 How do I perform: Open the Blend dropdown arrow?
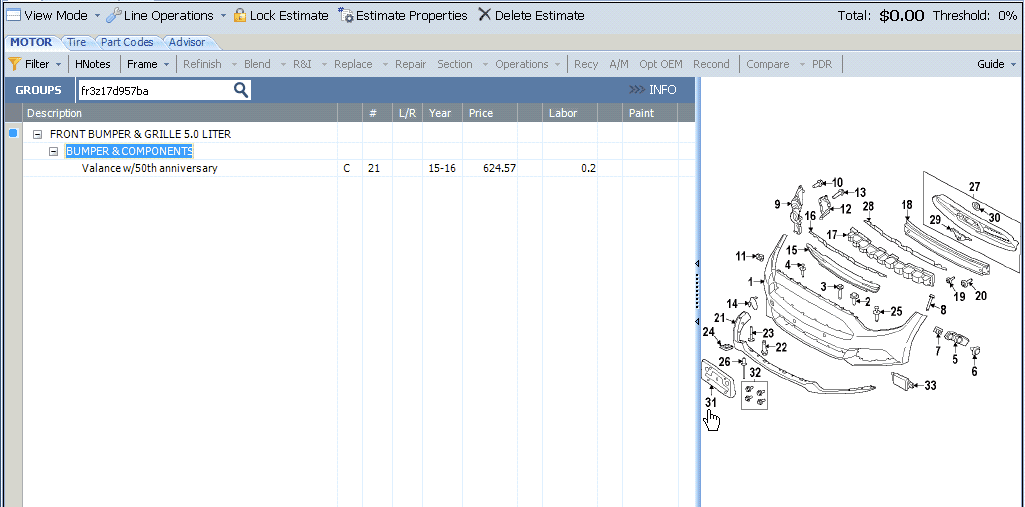click(283, 64)
